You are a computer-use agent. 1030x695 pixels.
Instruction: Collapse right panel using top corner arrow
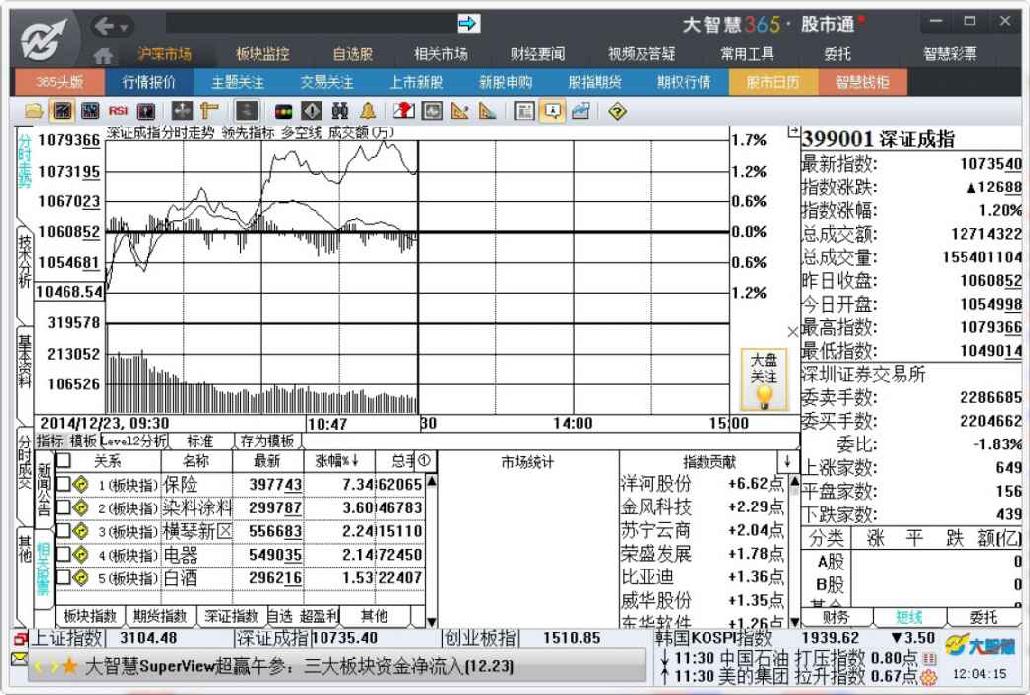(x=793, y=132)
